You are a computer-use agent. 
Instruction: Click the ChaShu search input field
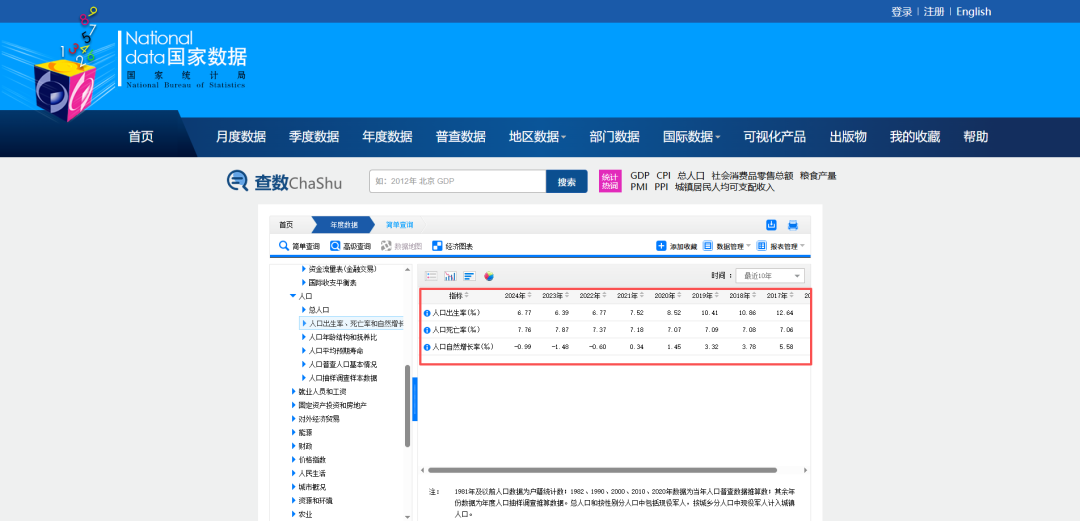457,182
